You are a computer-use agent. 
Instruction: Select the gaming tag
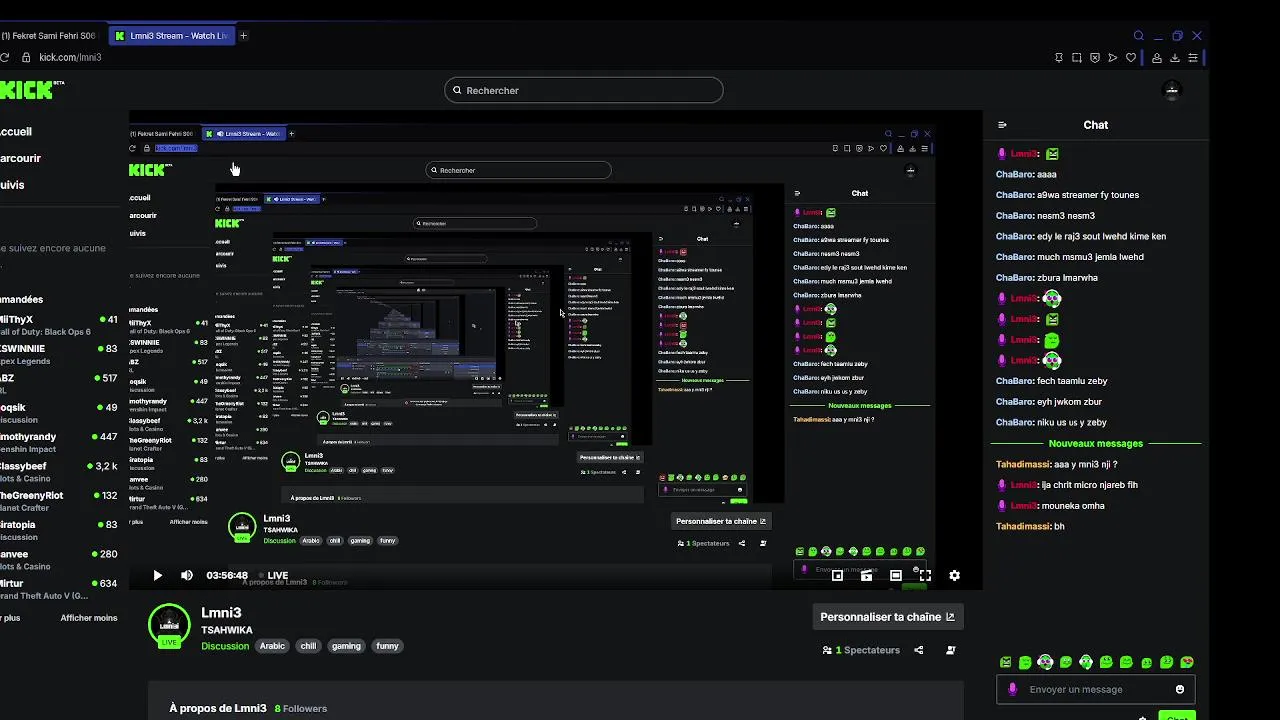[346, 646]
